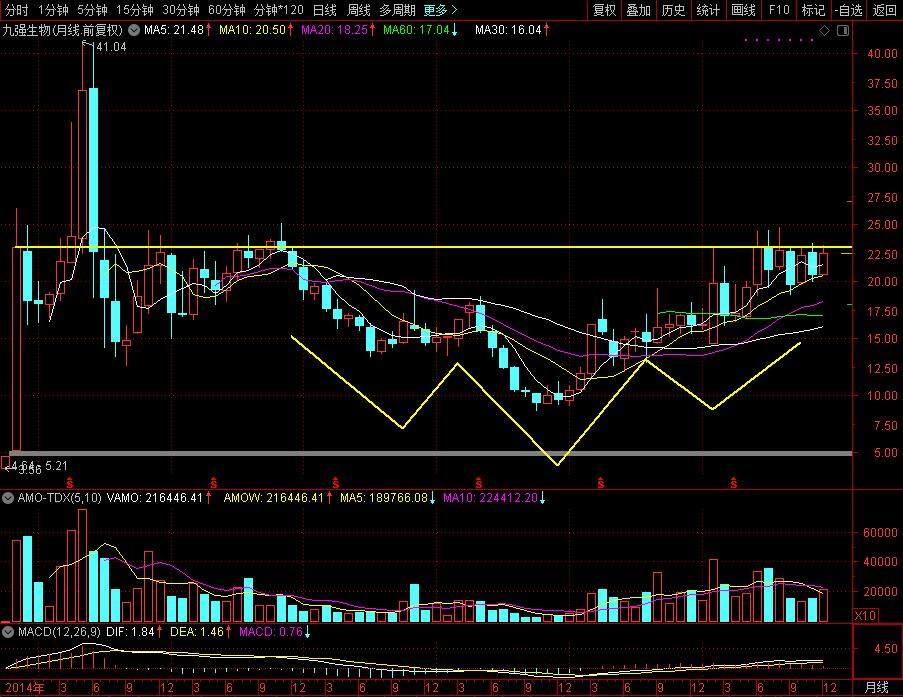Viewport: 903px width, 697px height.
Task: Click the X10 volume scale label
Action: pyautogui.click(x=865, y=615)
